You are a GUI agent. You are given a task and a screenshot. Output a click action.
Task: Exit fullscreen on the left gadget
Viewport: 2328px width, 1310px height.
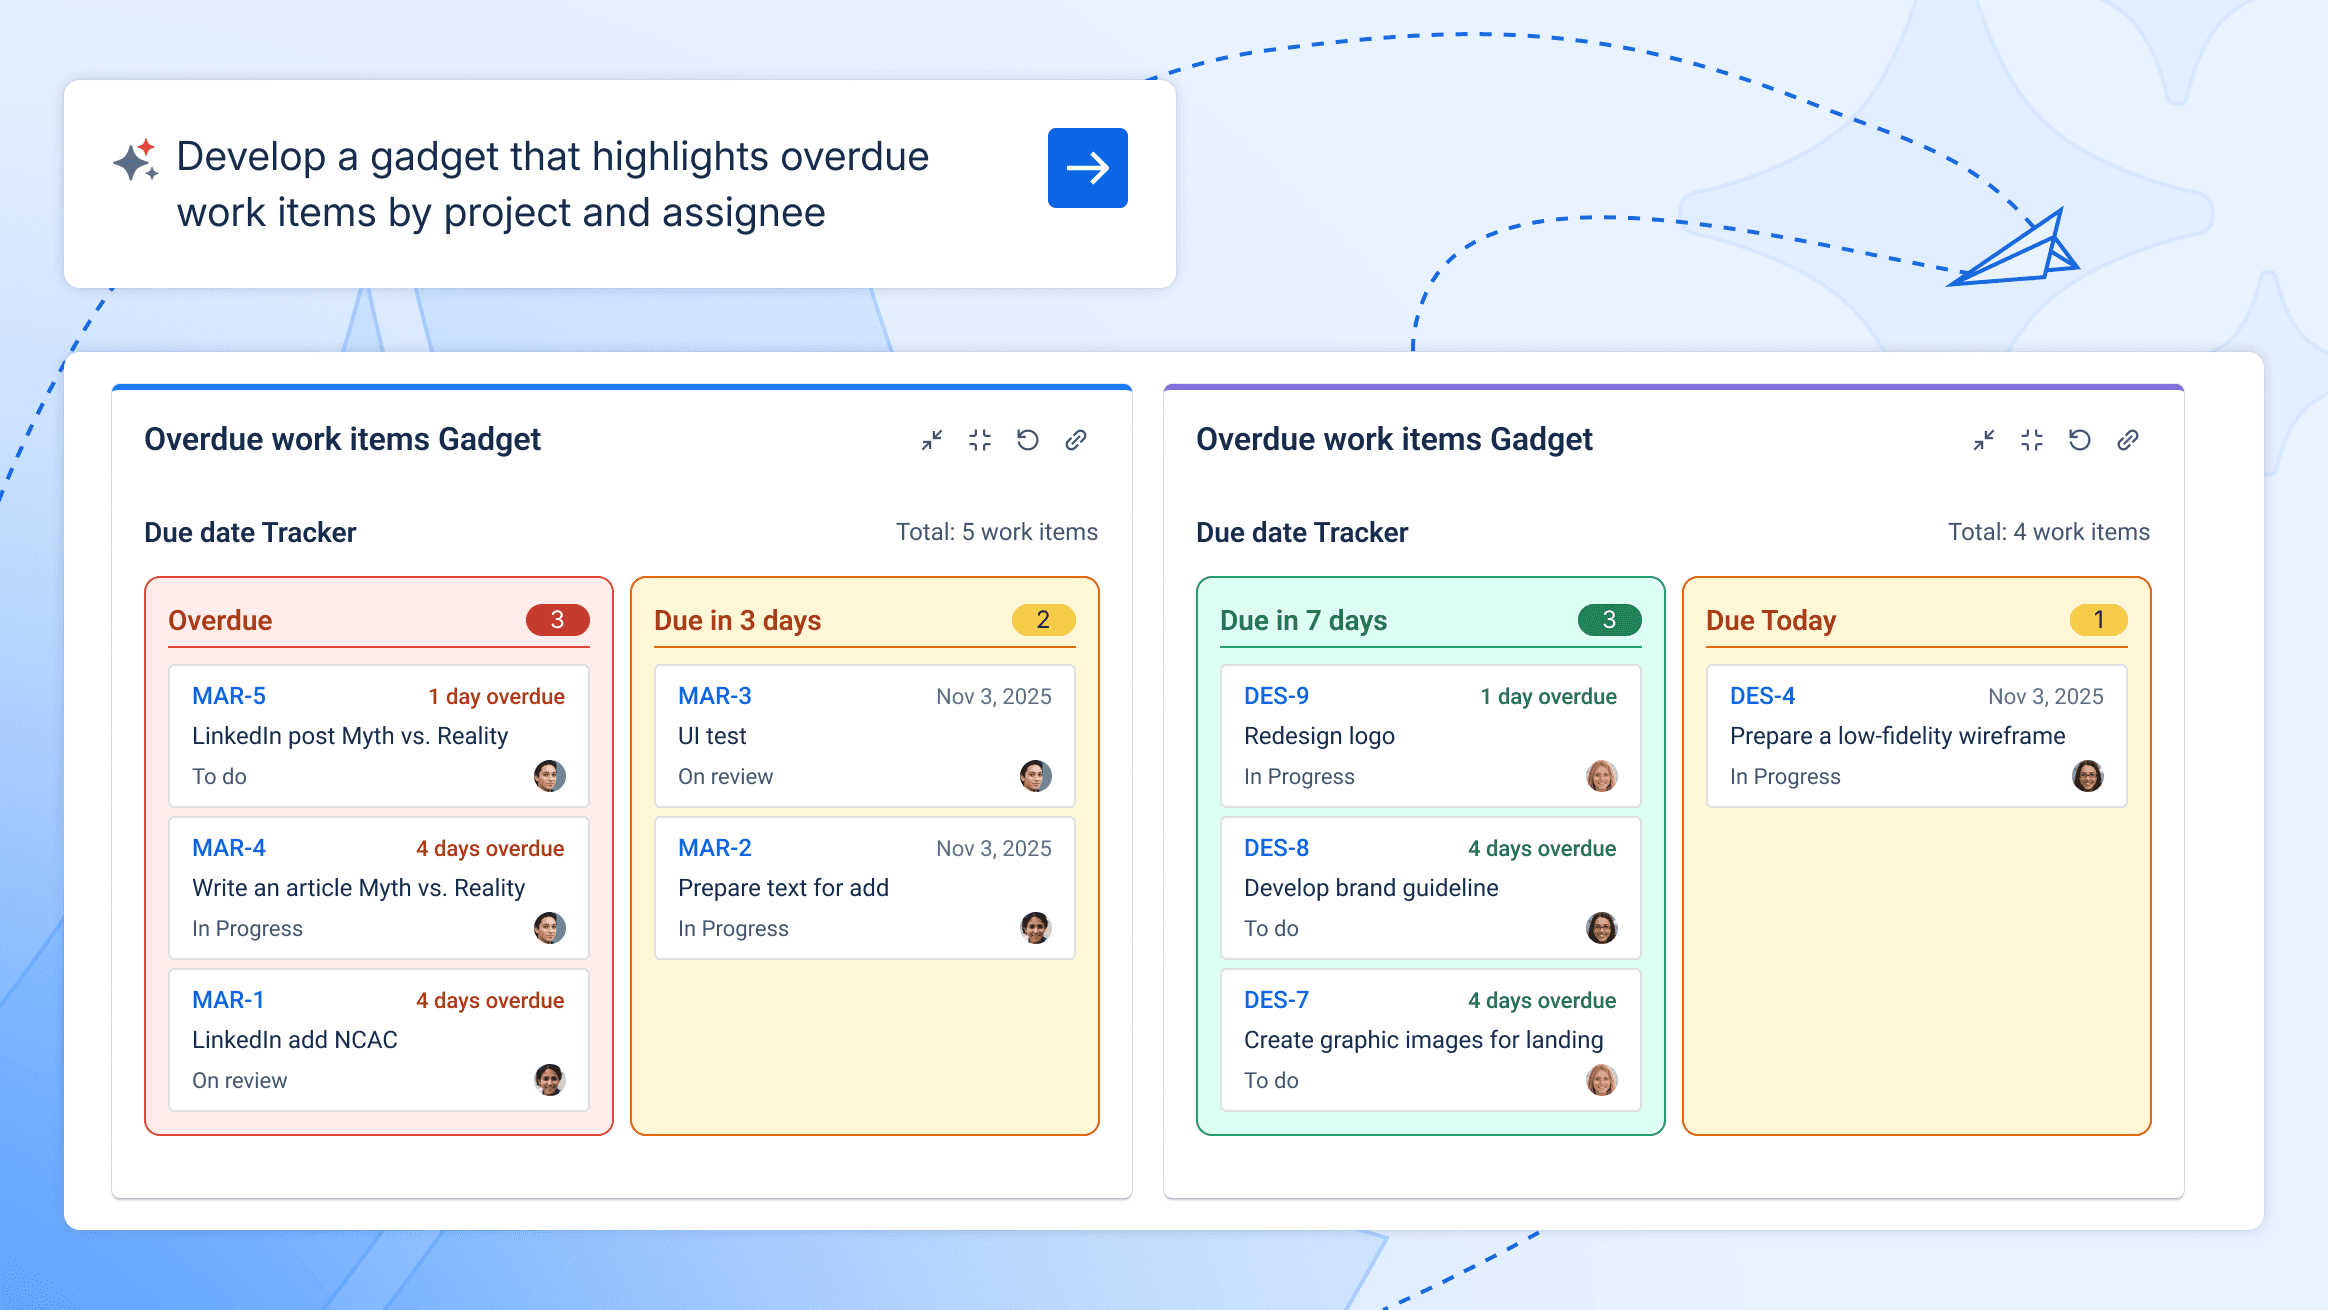(980, 440)
